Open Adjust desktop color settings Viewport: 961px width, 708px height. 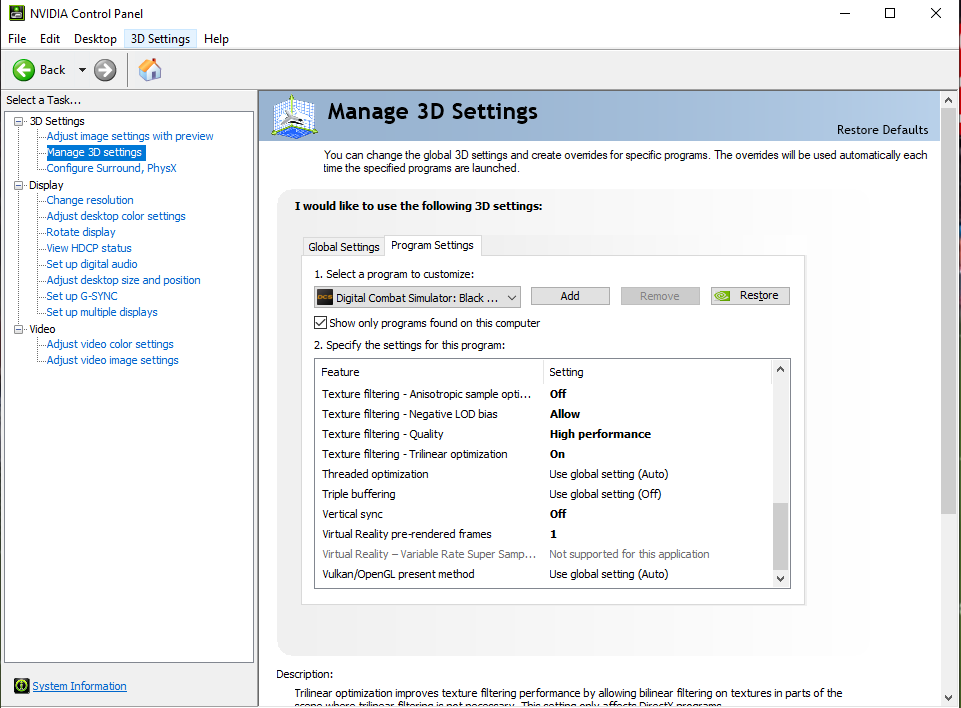pos(116,216)
